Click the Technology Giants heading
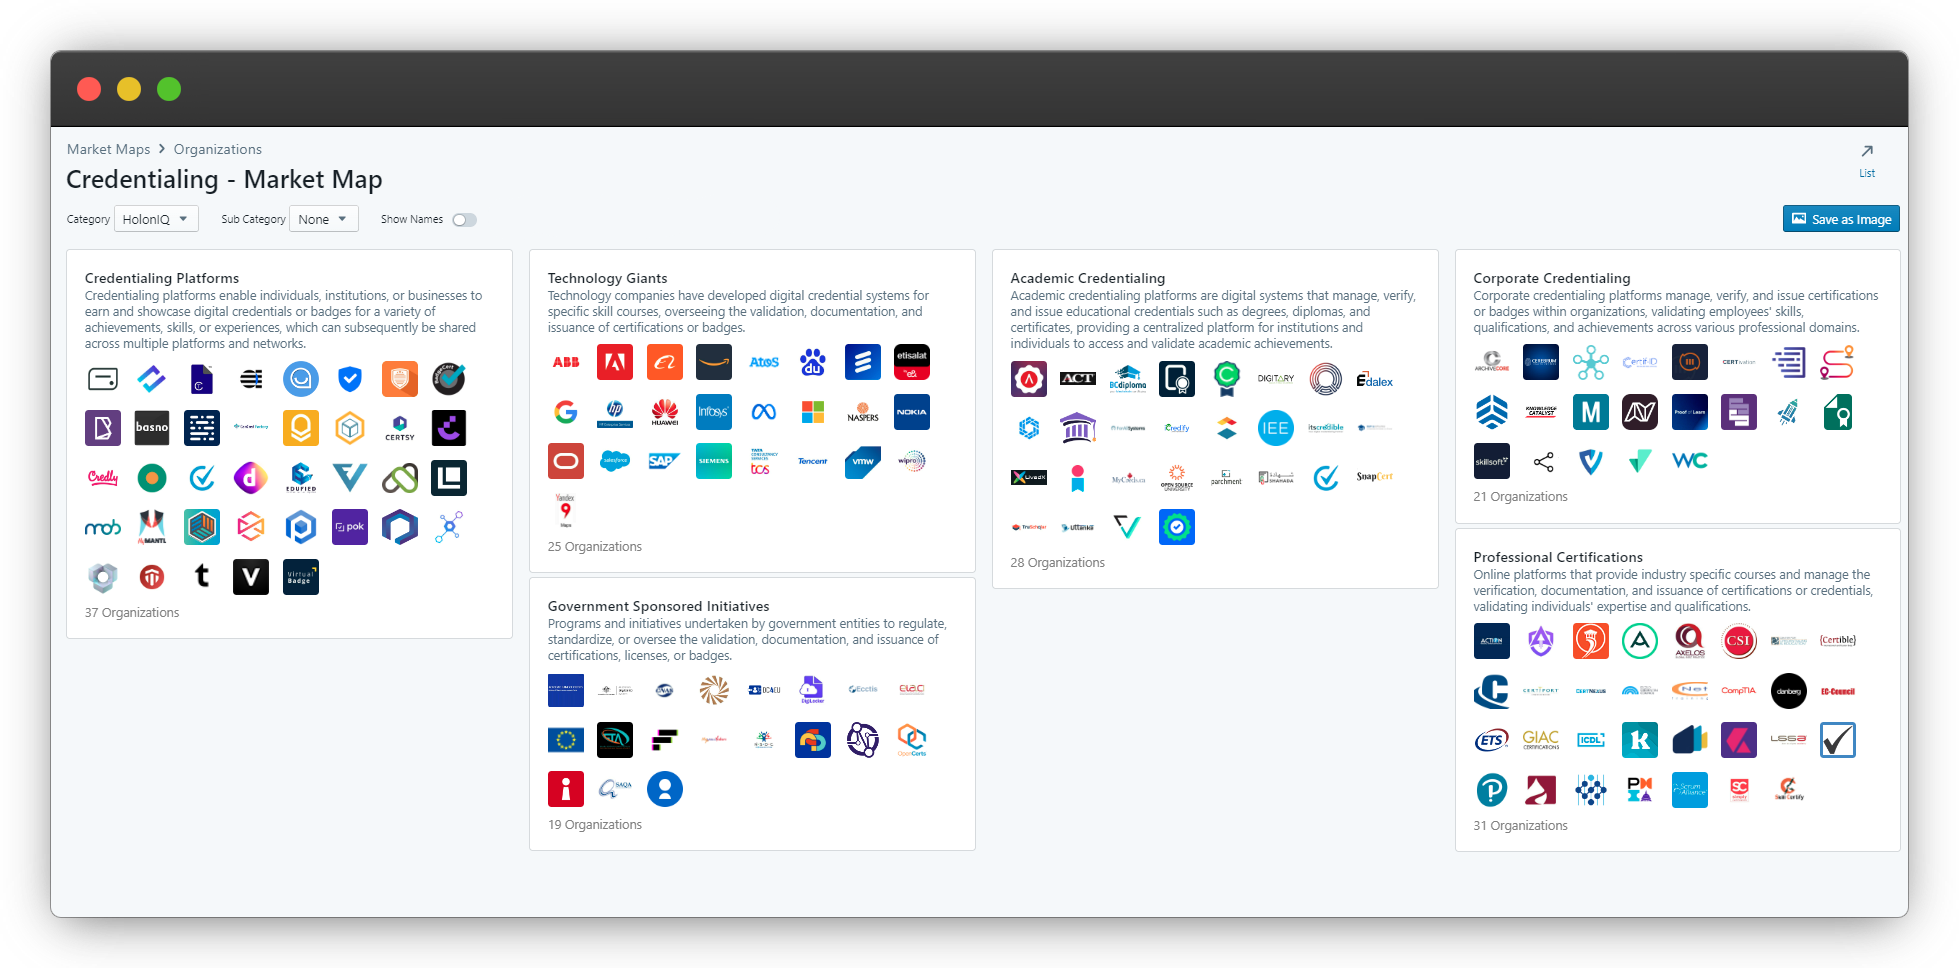The height and width of the screenshot is (968, 1959). [607, 278]
